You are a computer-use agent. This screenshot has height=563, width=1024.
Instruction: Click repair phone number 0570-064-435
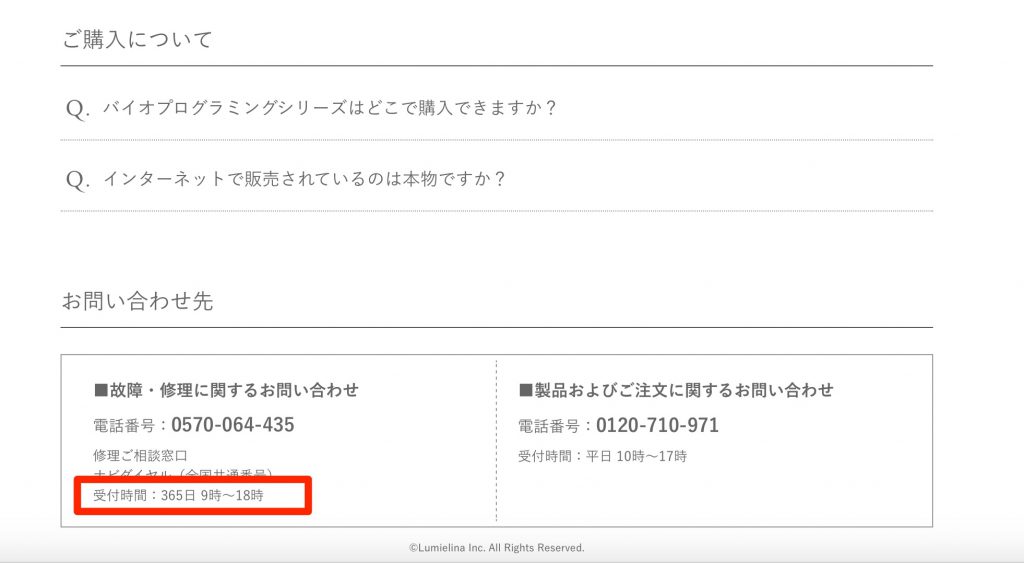232,425
